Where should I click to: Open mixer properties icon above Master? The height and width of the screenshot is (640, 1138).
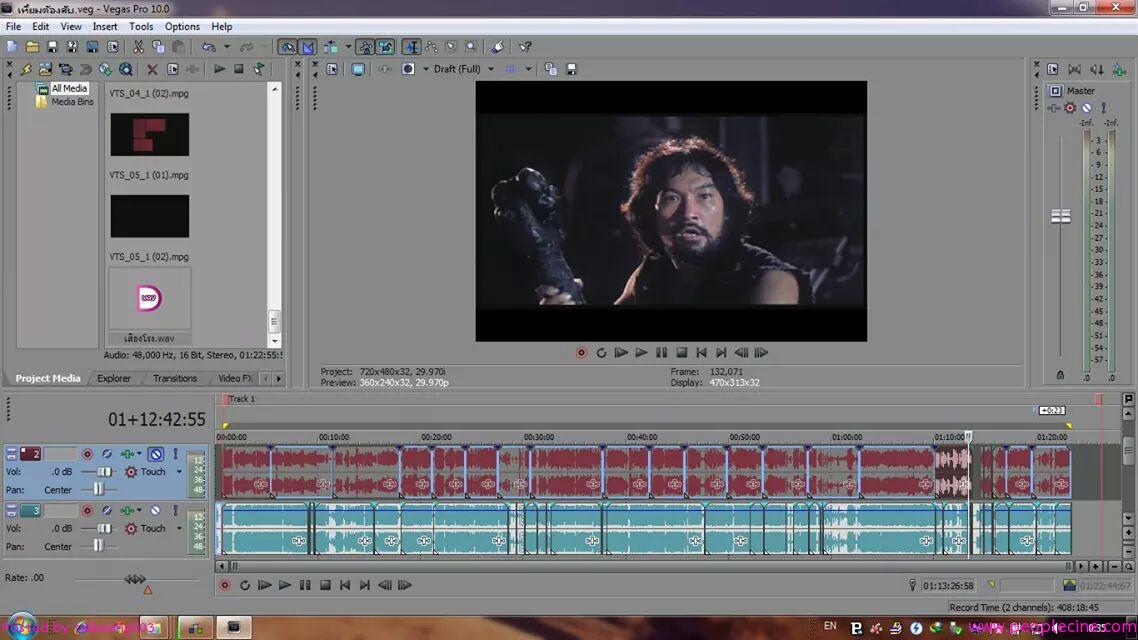point(1052,69)
